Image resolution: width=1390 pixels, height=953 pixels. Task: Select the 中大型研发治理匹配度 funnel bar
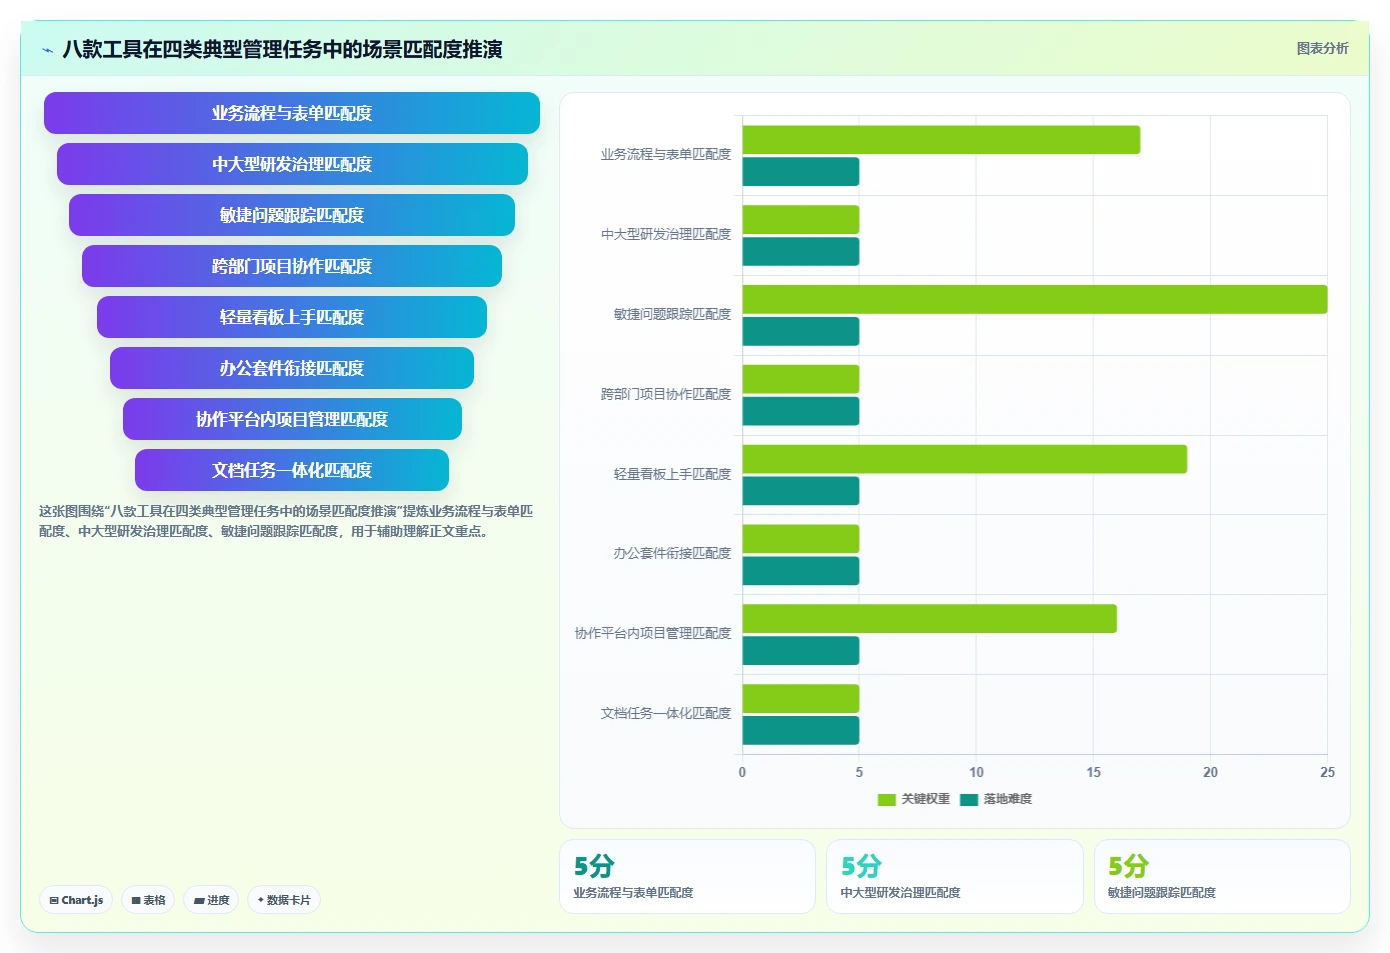tap(292, 164)
